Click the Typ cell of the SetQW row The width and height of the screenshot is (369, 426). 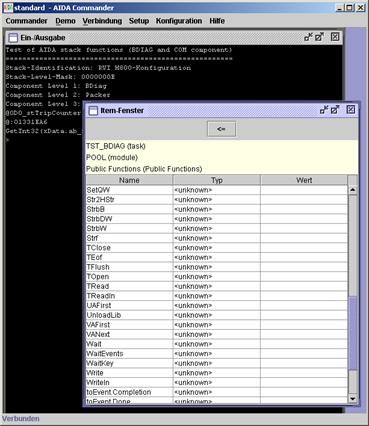tap(217, 190)
